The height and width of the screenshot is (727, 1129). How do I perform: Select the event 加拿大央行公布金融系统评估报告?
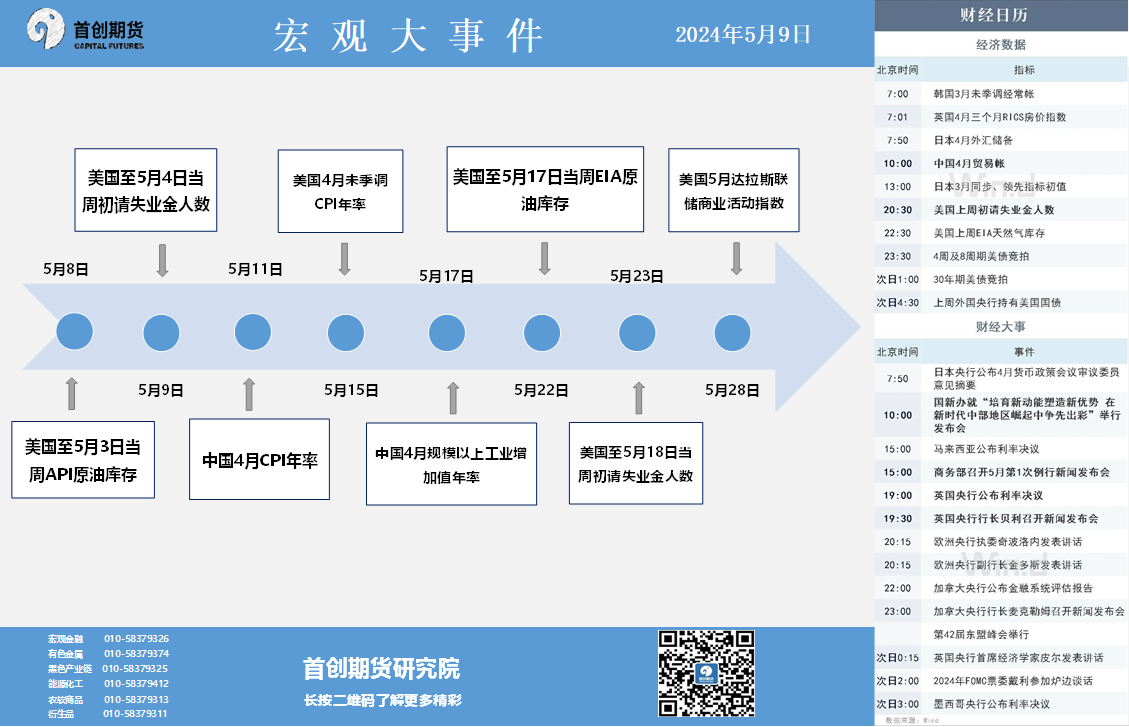(1001, 588)
